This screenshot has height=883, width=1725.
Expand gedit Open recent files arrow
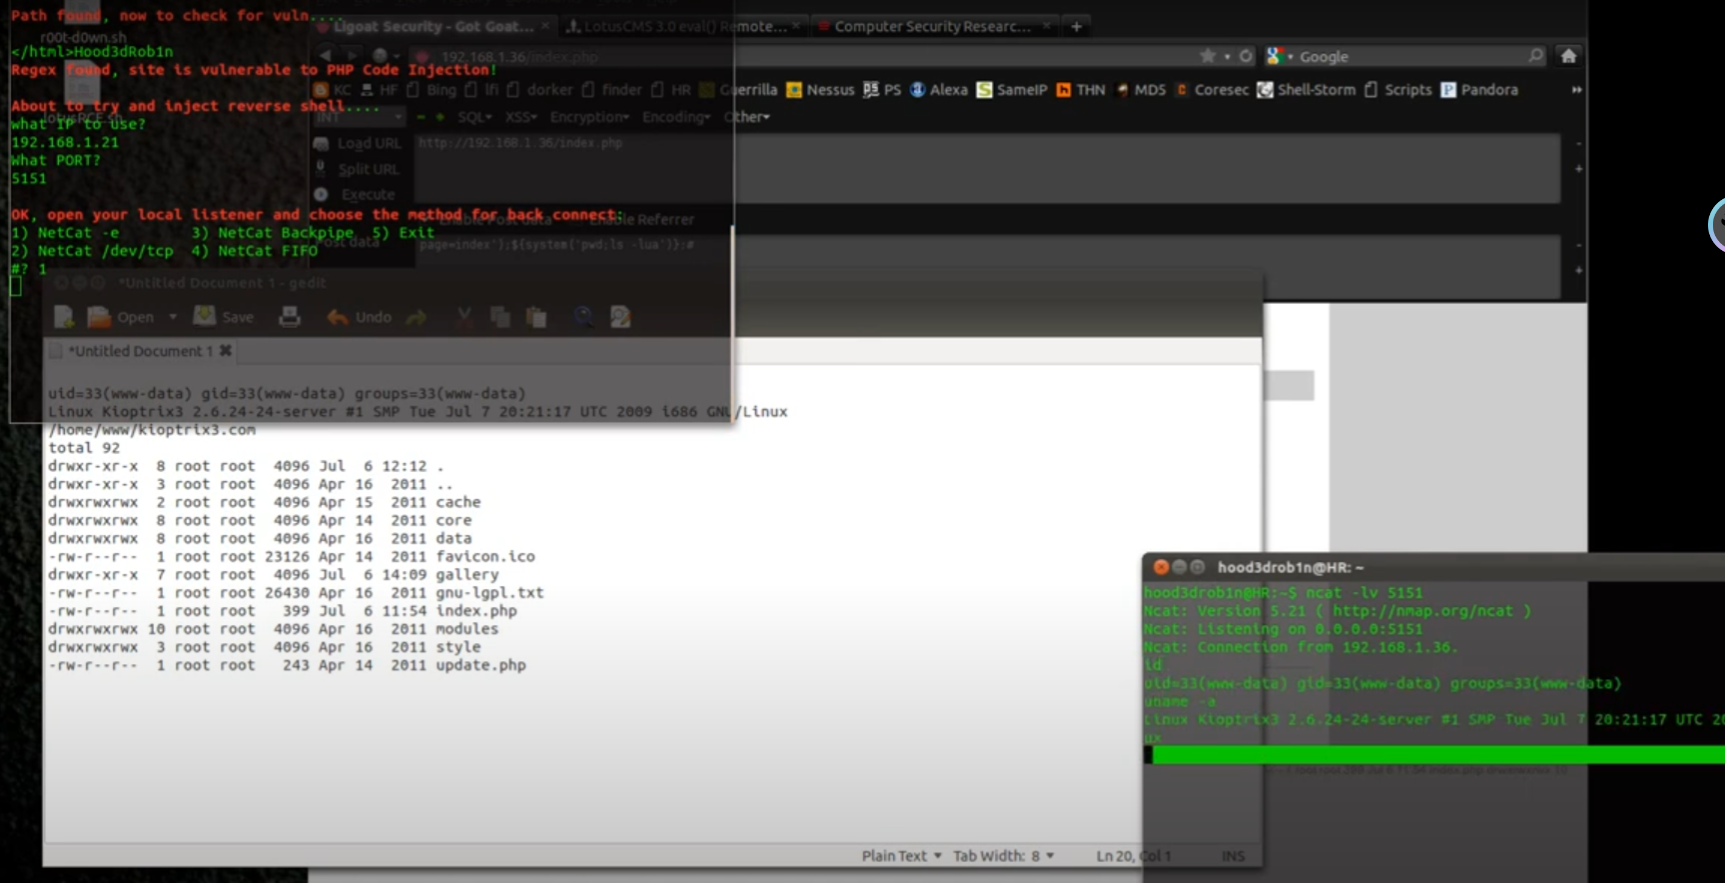click(x=172, y=317)
